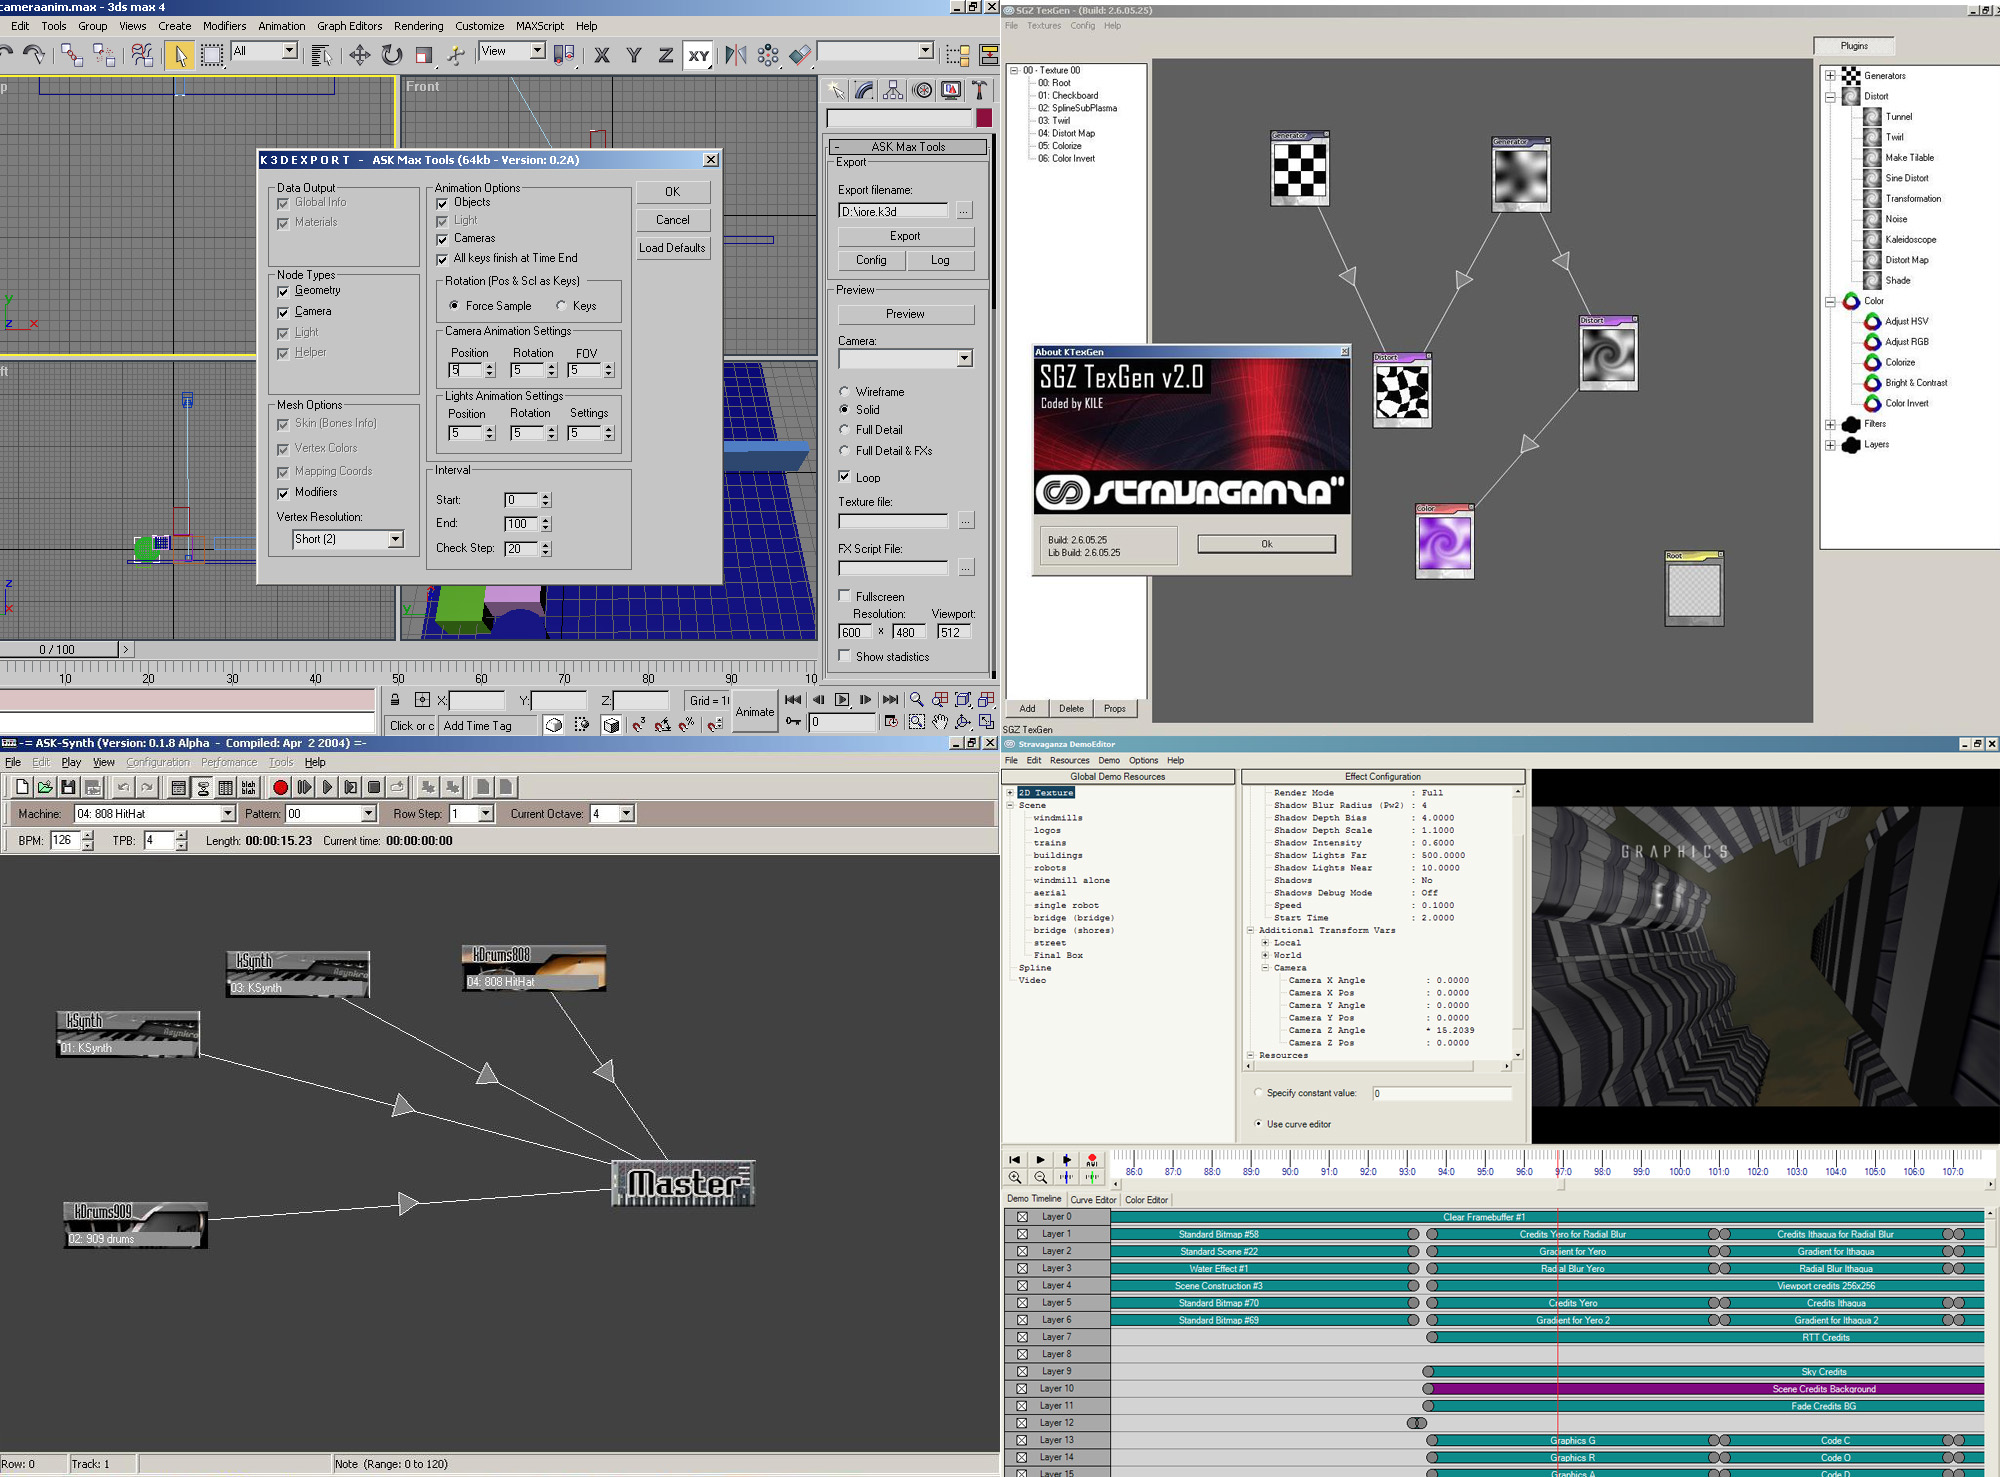Click the Animate button in 3ds max
This screenshot has width=2000, height=1477.
(x=755, y=712)
